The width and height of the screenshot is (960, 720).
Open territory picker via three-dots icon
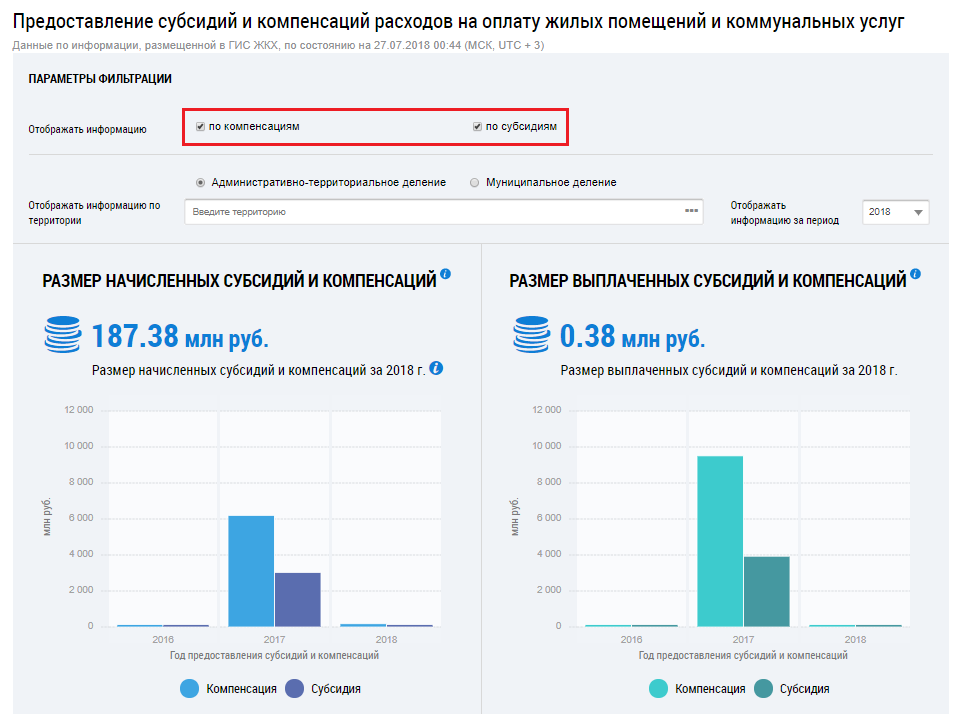click(x=690, y=211)
